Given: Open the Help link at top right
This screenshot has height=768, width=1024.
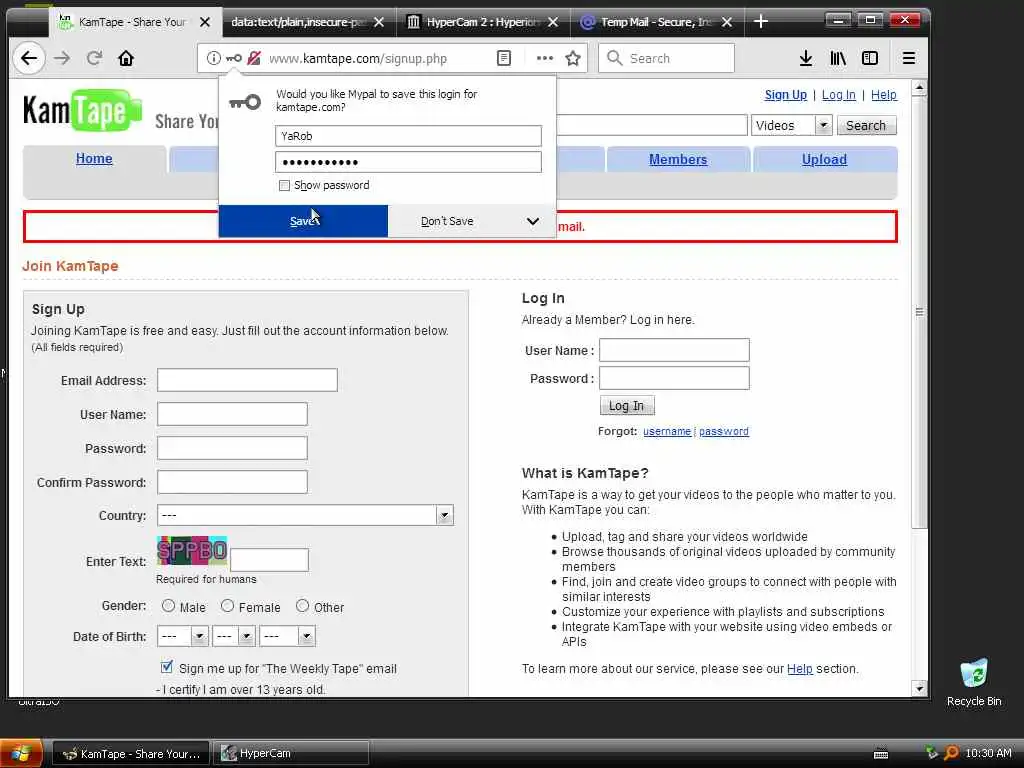Looking at the screenshot, I should pos(884,95).
